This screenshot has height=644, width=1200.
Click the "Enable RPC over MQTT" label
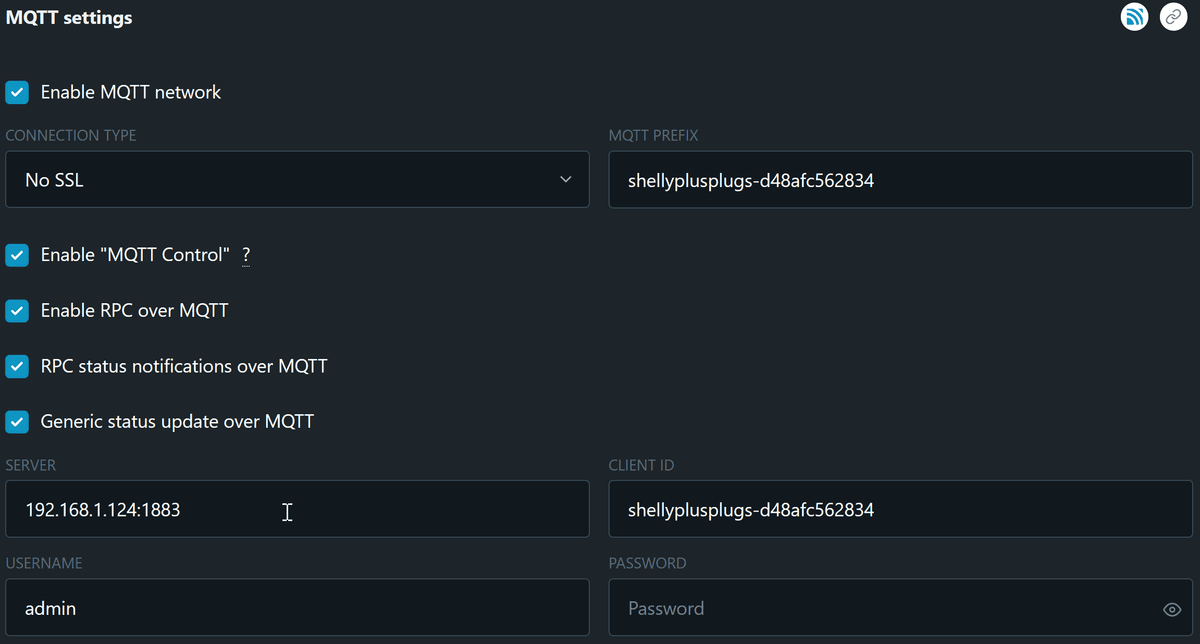point(134,311)
